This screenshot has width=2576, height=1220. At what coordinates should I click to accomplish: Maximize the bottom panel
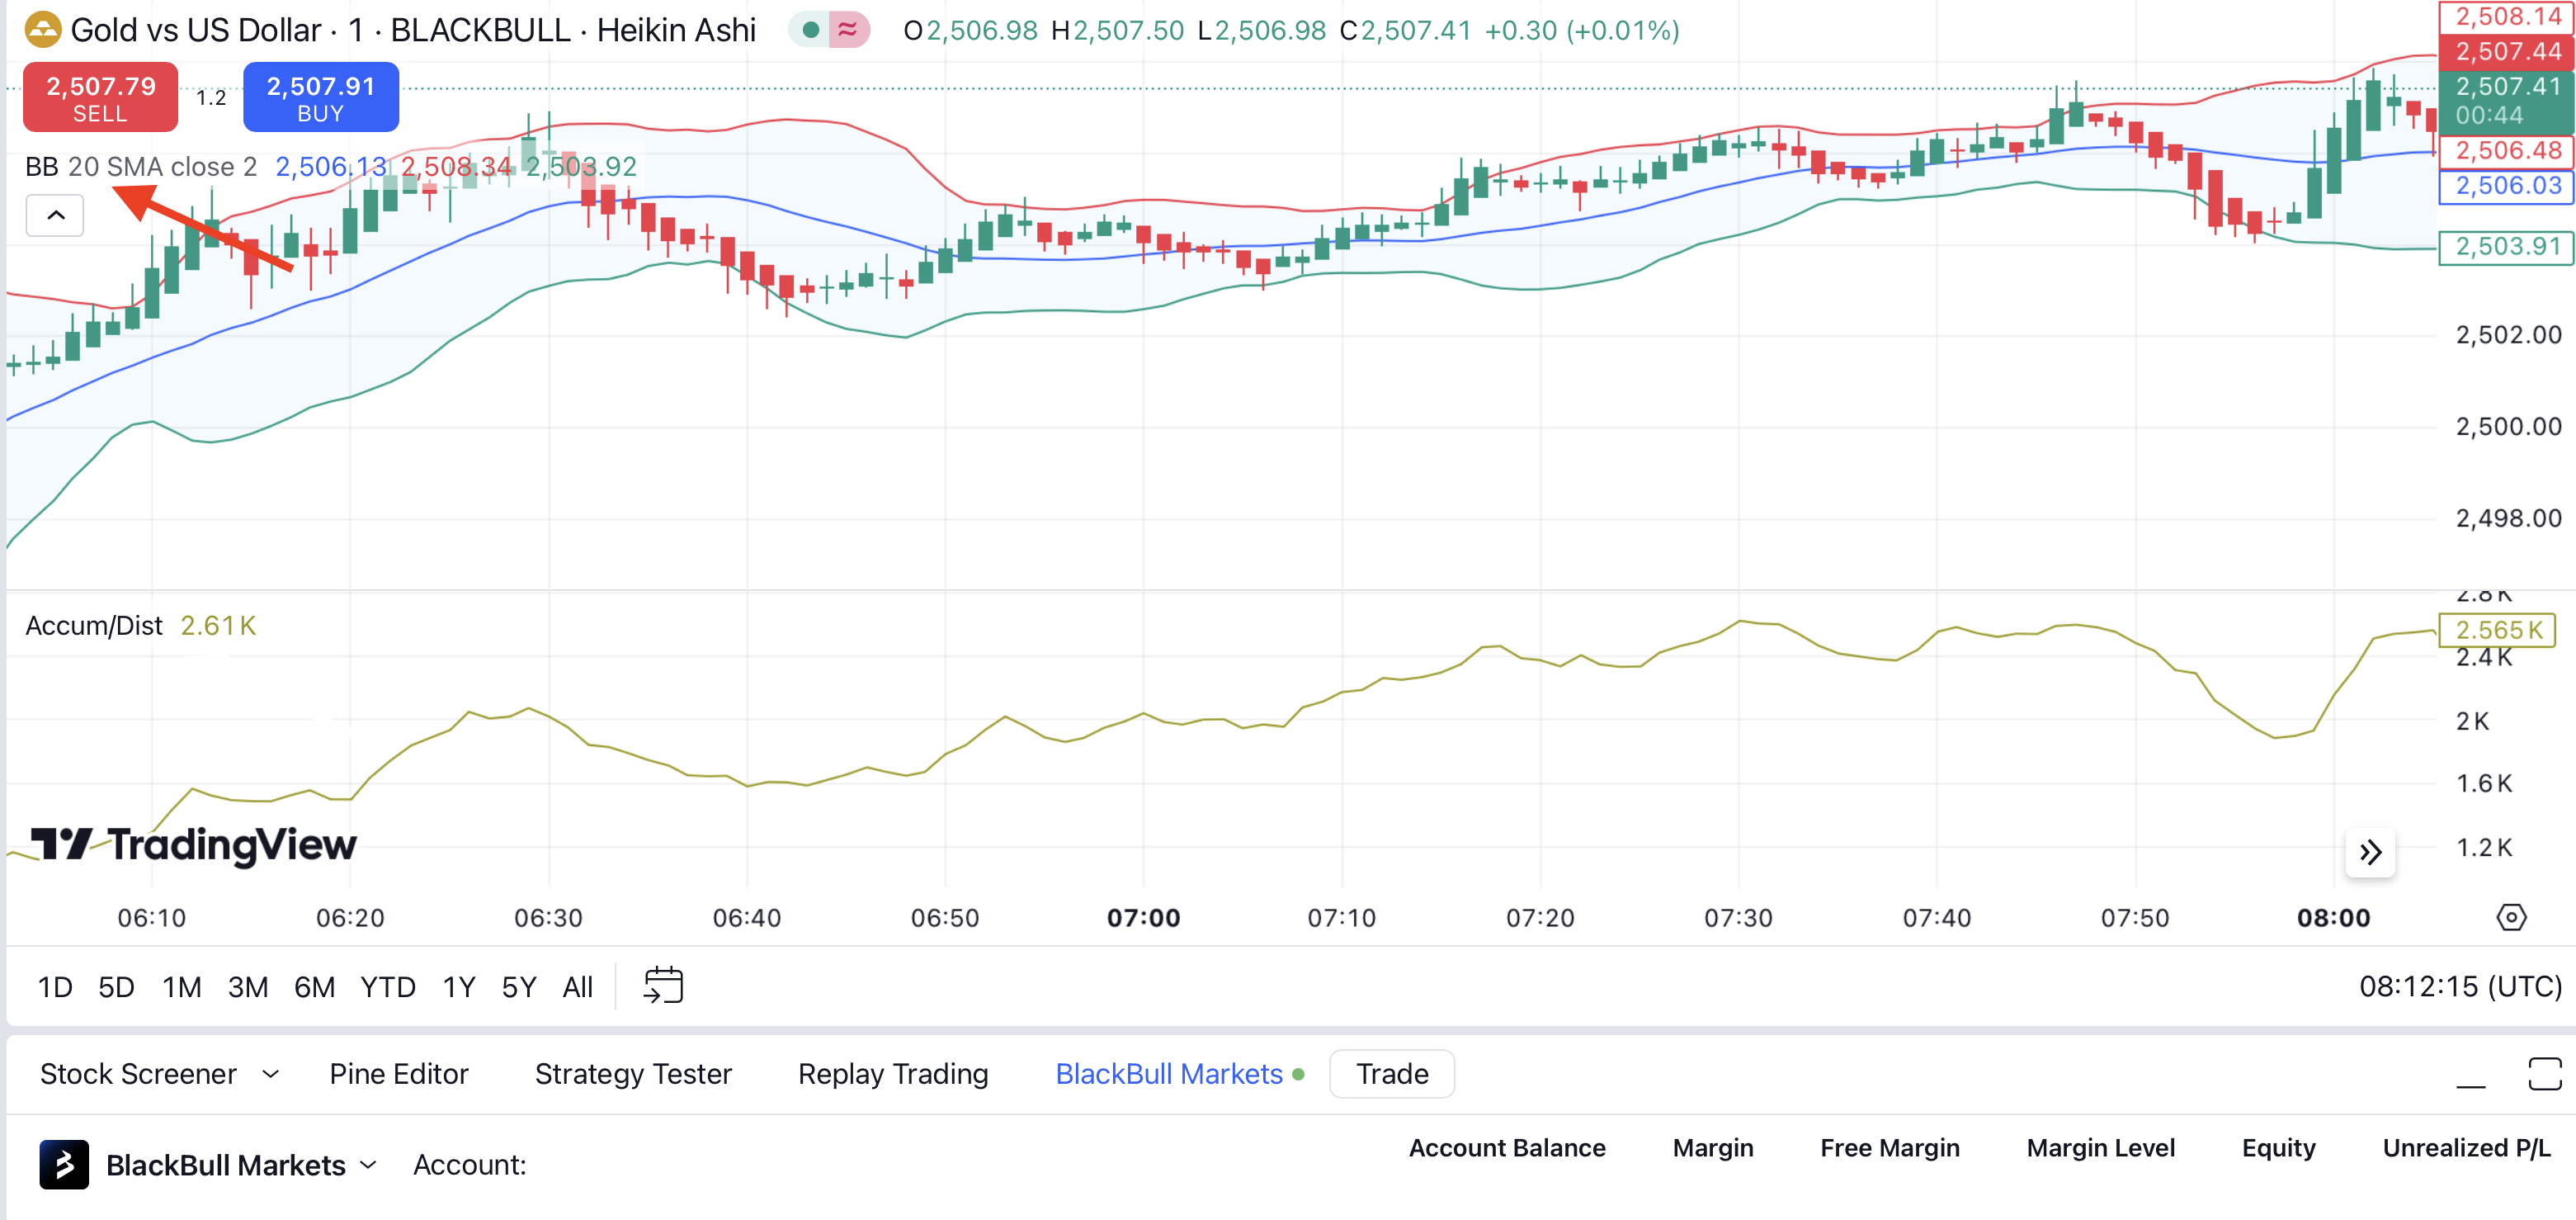click(x=2544, y=1074)
